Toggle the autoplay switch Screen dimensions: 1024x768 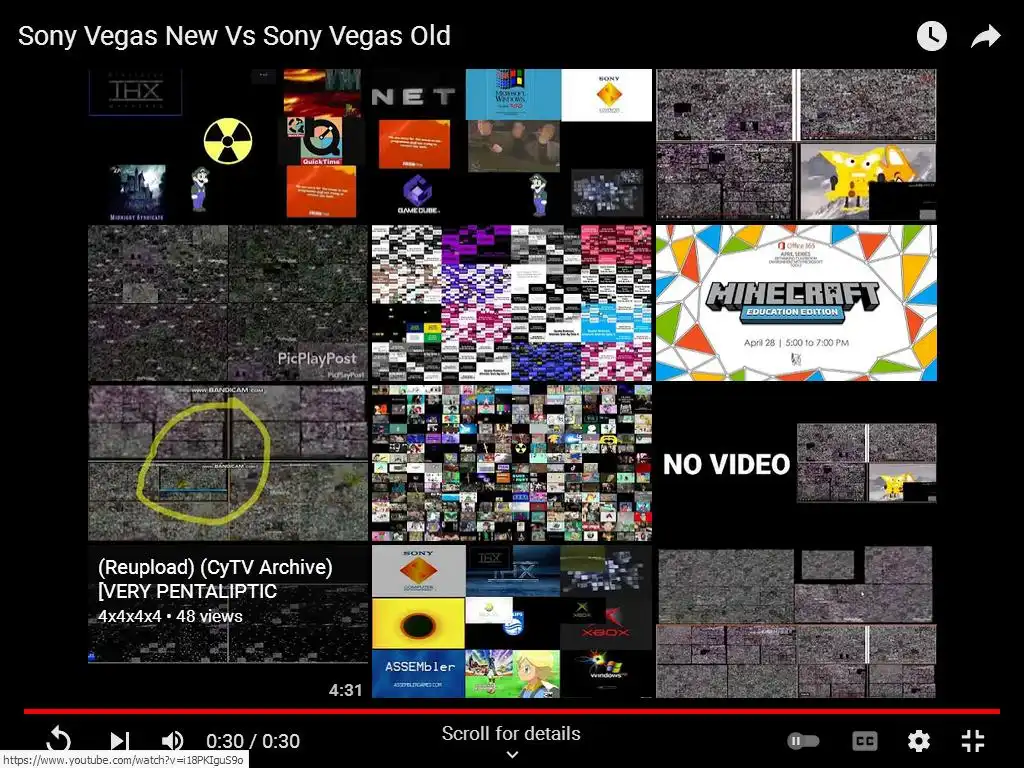(x=803, y=741)
